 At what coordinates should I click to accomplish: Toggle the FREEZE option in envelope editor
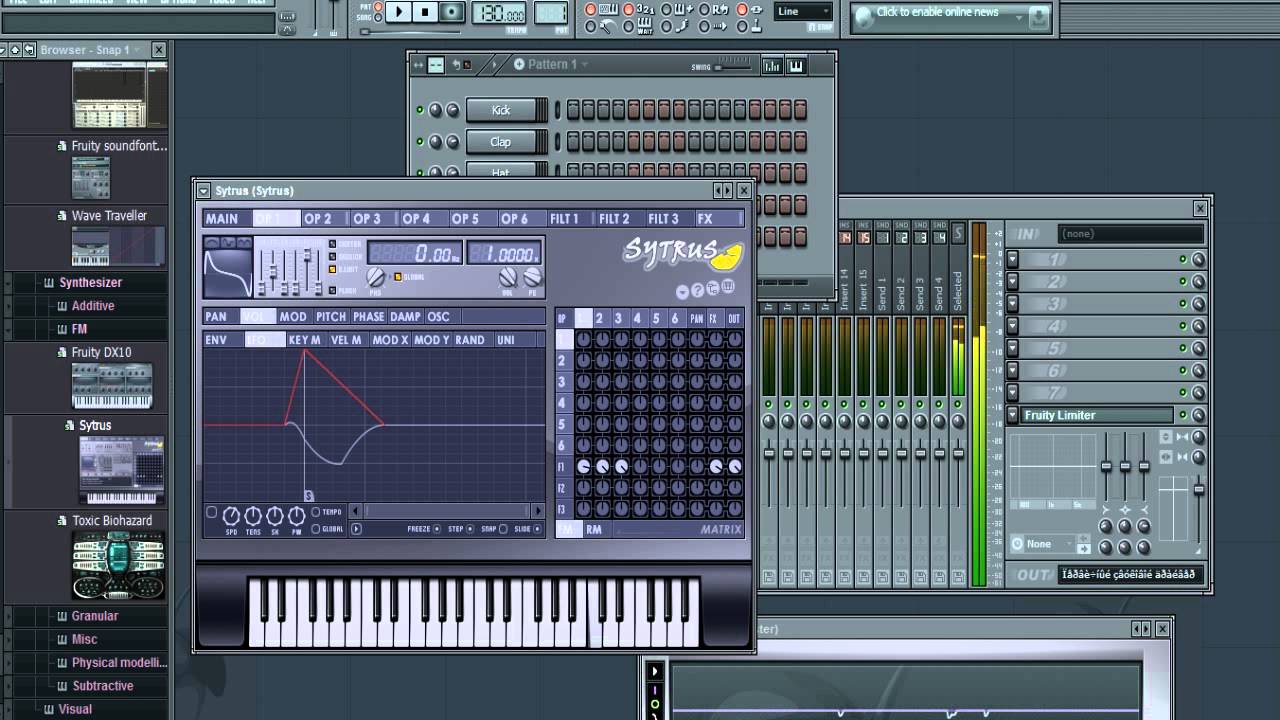pyautogui.click(x=437, y=529)
